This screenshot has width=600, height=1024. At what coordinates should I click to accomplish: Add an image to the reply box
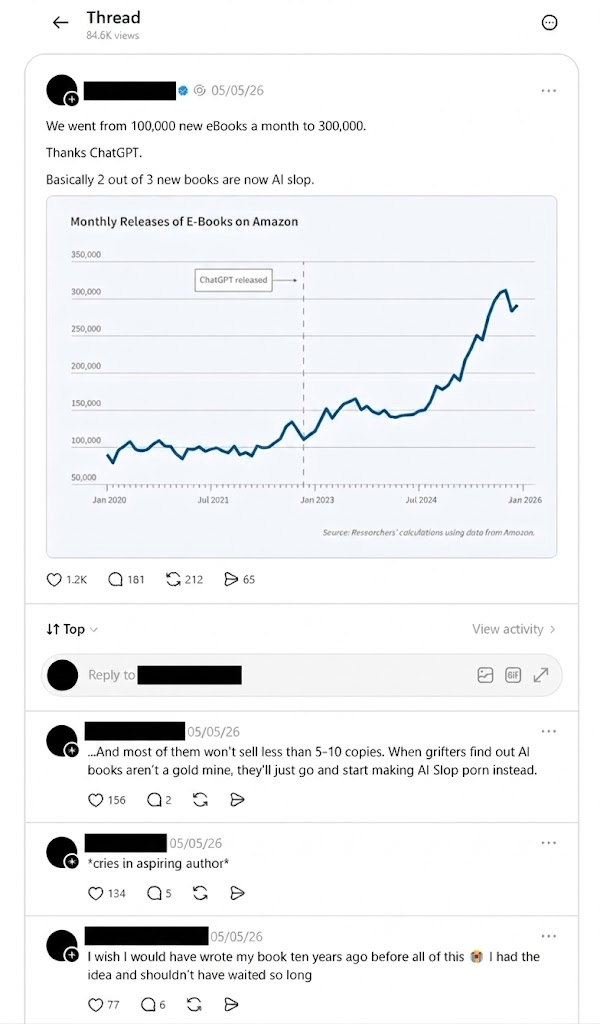coord(485,675)
